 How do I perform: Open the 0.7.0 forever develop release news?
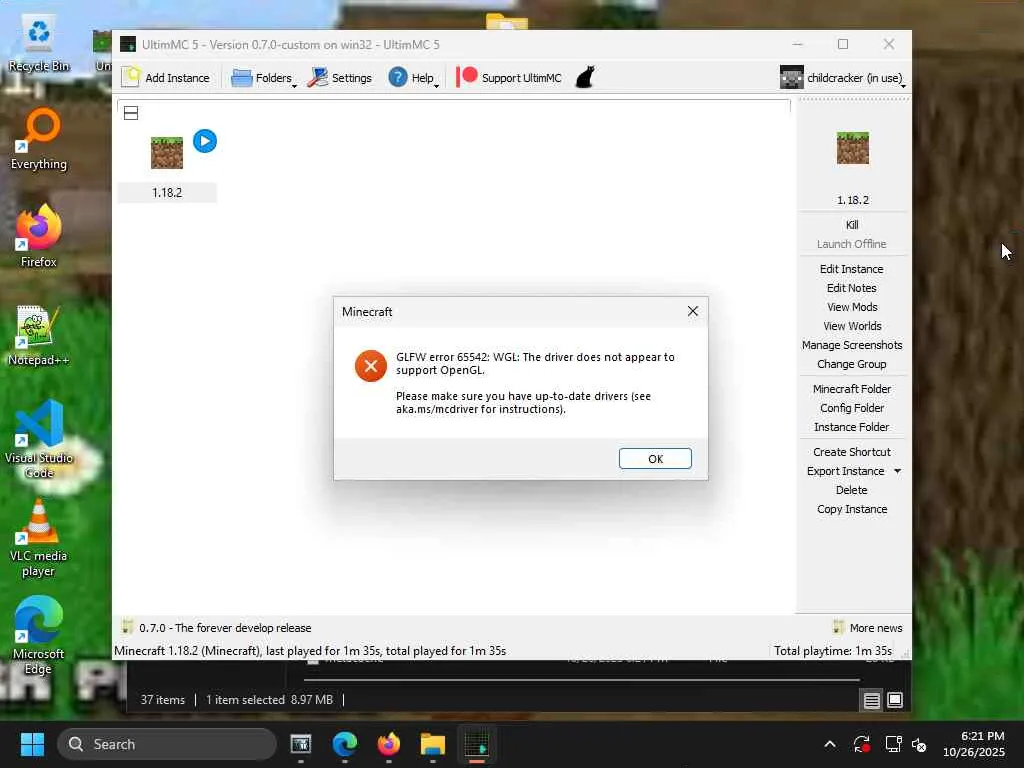[x=217, y=628]
